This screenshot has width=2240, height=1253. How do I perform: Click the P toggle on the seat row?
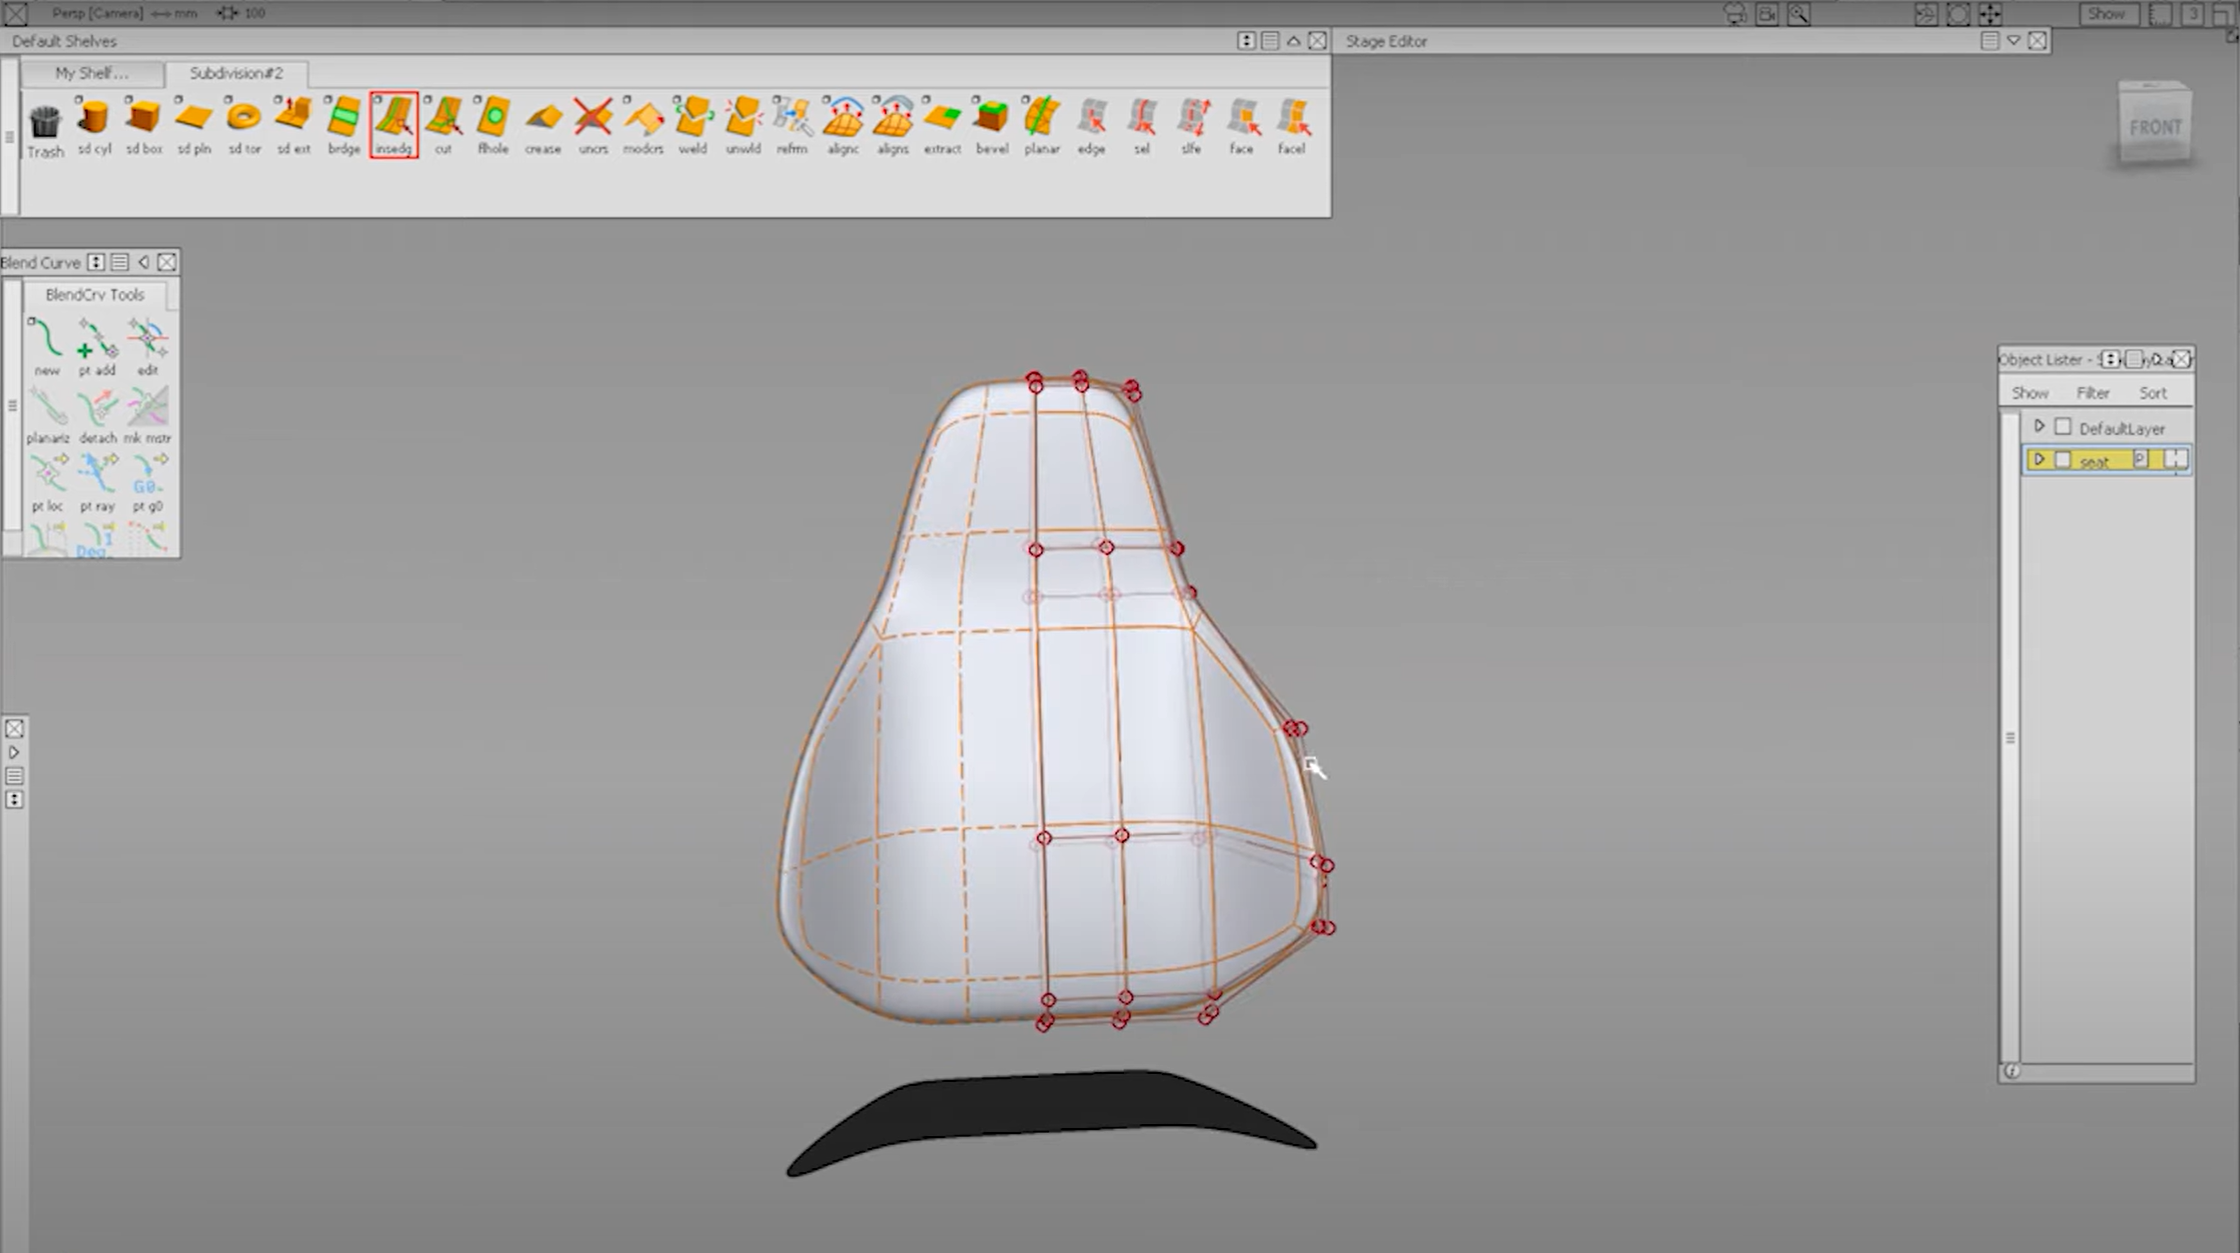coord(2138,460)
